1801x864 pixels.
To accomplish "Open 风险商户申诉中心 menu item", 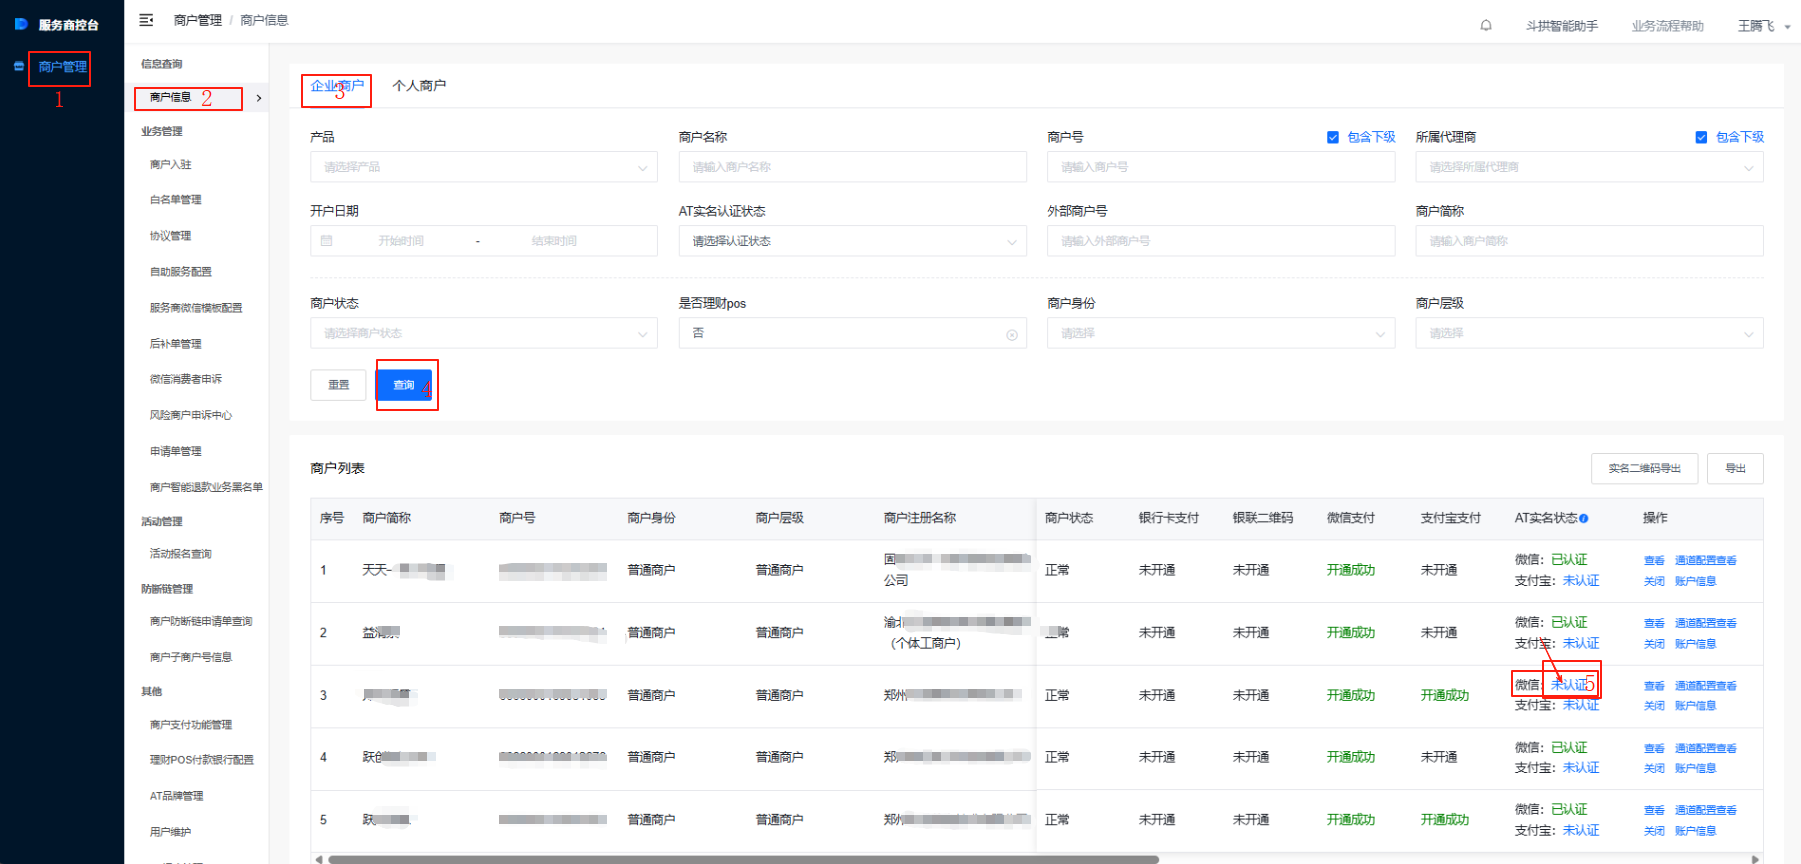I will tap(190, 415).
